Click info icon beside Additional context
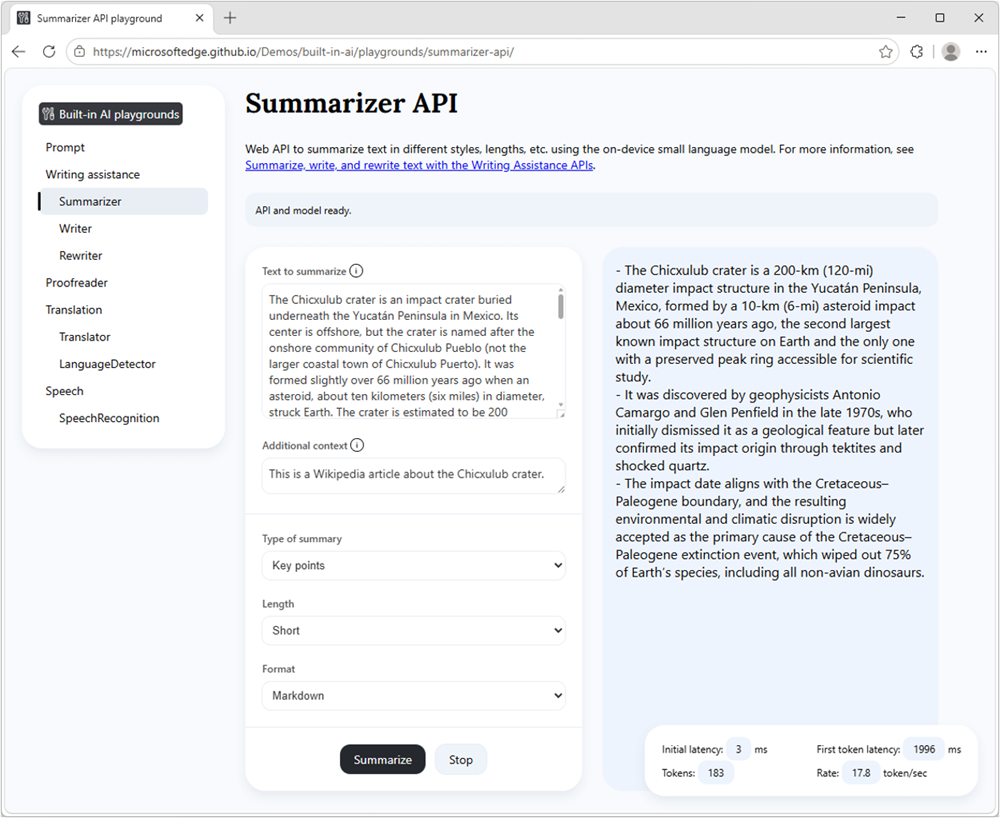This screenshot has width=1000, height=818. tap(357, 445)
